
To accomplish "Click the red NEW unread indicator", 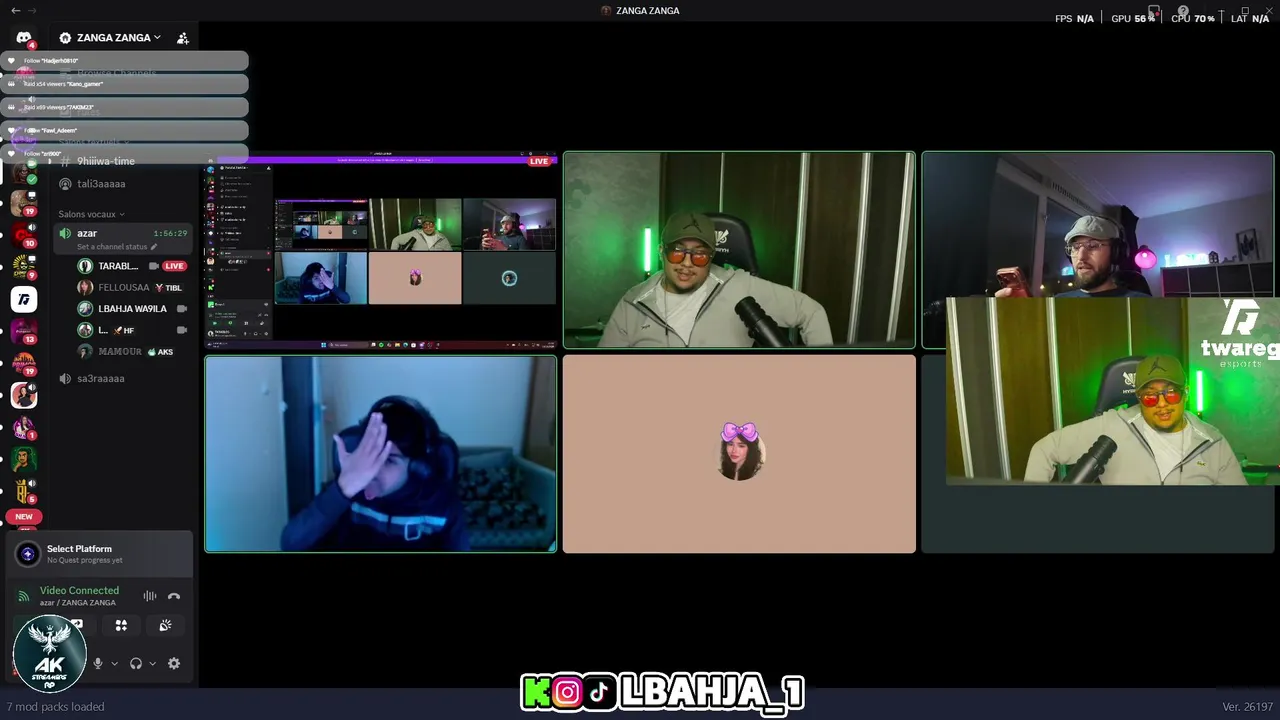I will click(x=24, y=517).
